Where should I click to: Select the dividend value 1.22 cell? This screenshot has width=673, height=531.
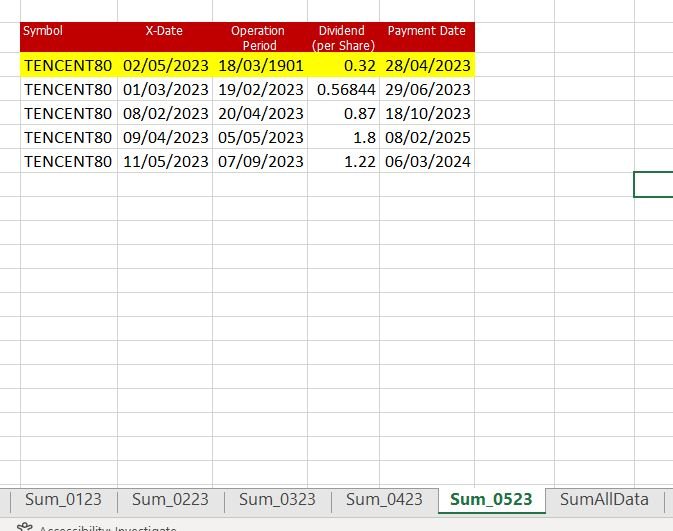pyautogui.click(x=344, y=162)
